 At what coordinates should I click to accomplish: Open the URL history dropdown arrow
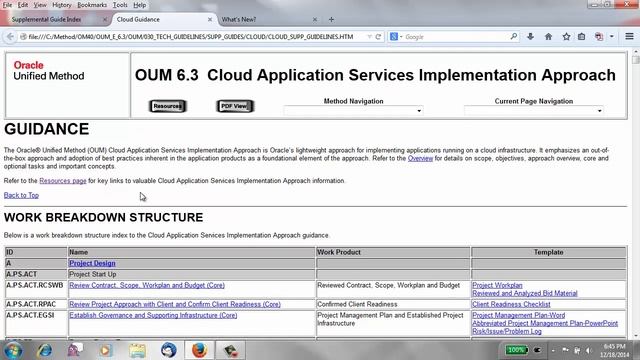coord(369,37)
